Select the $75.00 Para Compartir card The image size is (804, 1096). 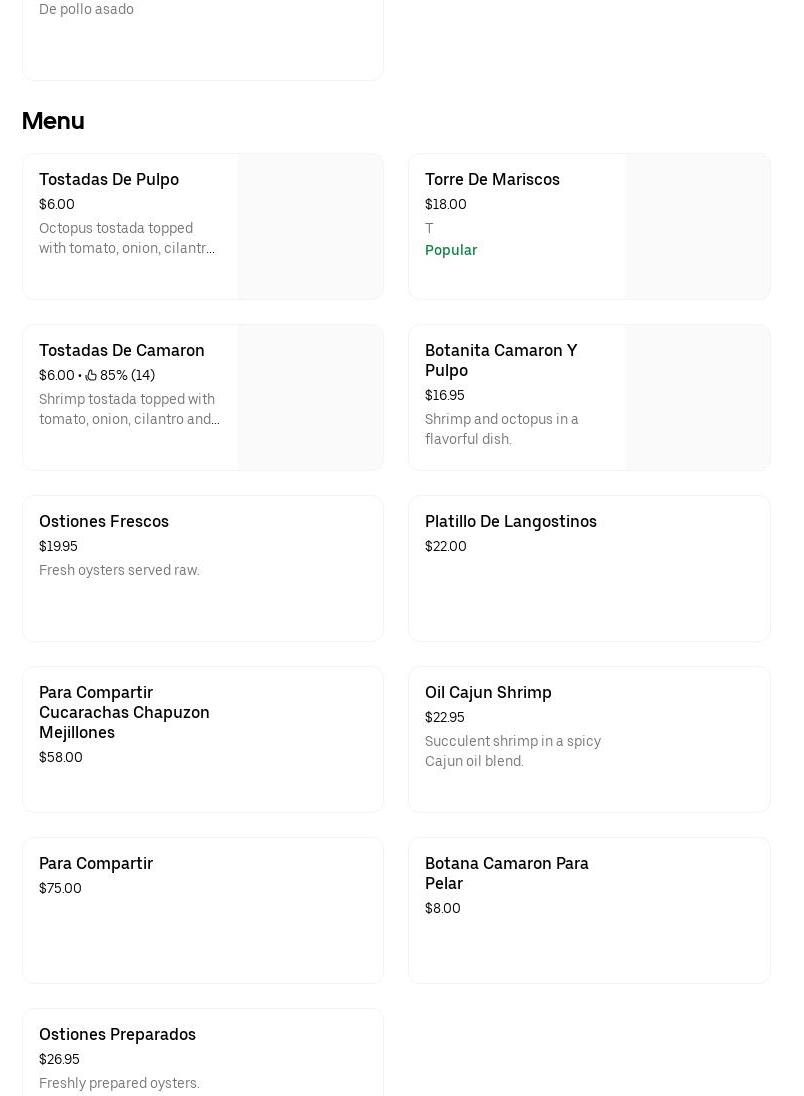[x=203, y=910]
